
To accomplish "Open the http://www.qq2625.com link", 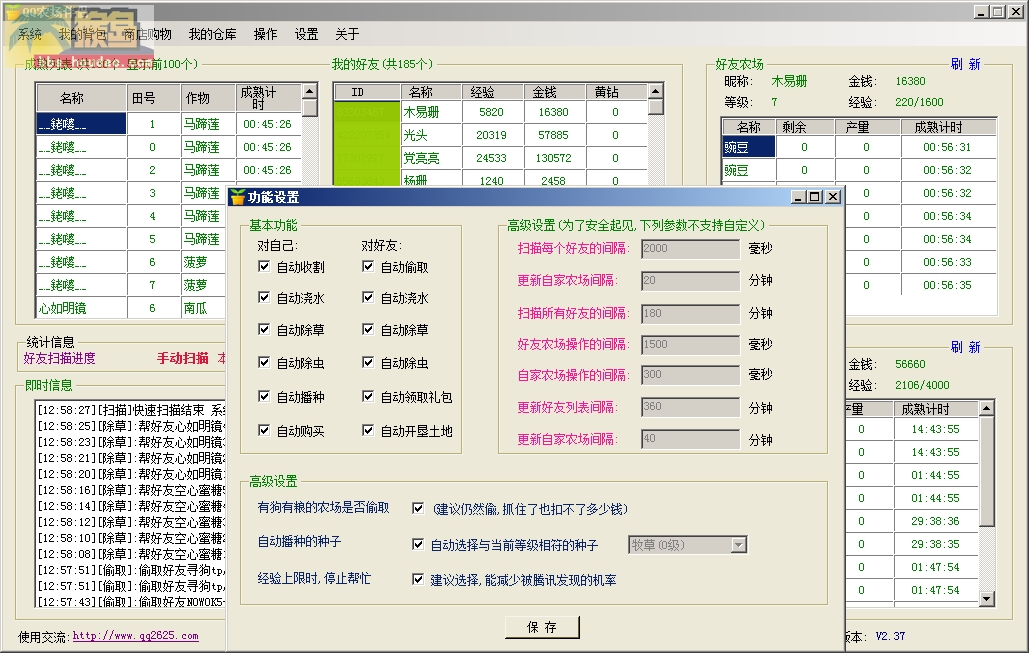I will (135, 636).
